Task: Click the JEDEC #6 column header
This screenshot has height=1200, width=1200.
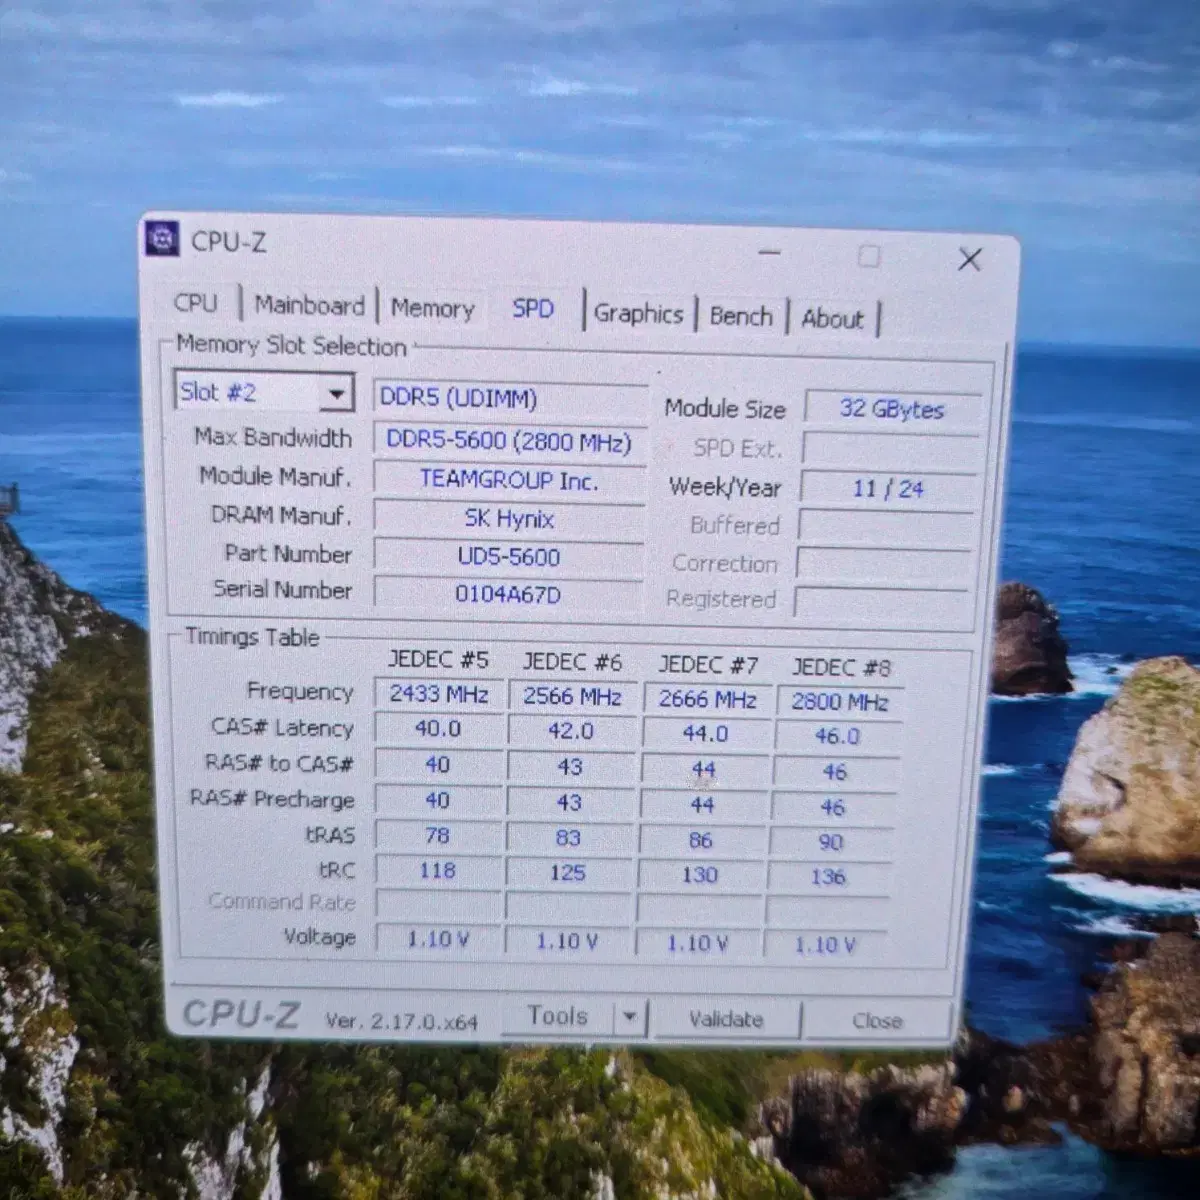Action: [572, 663]
